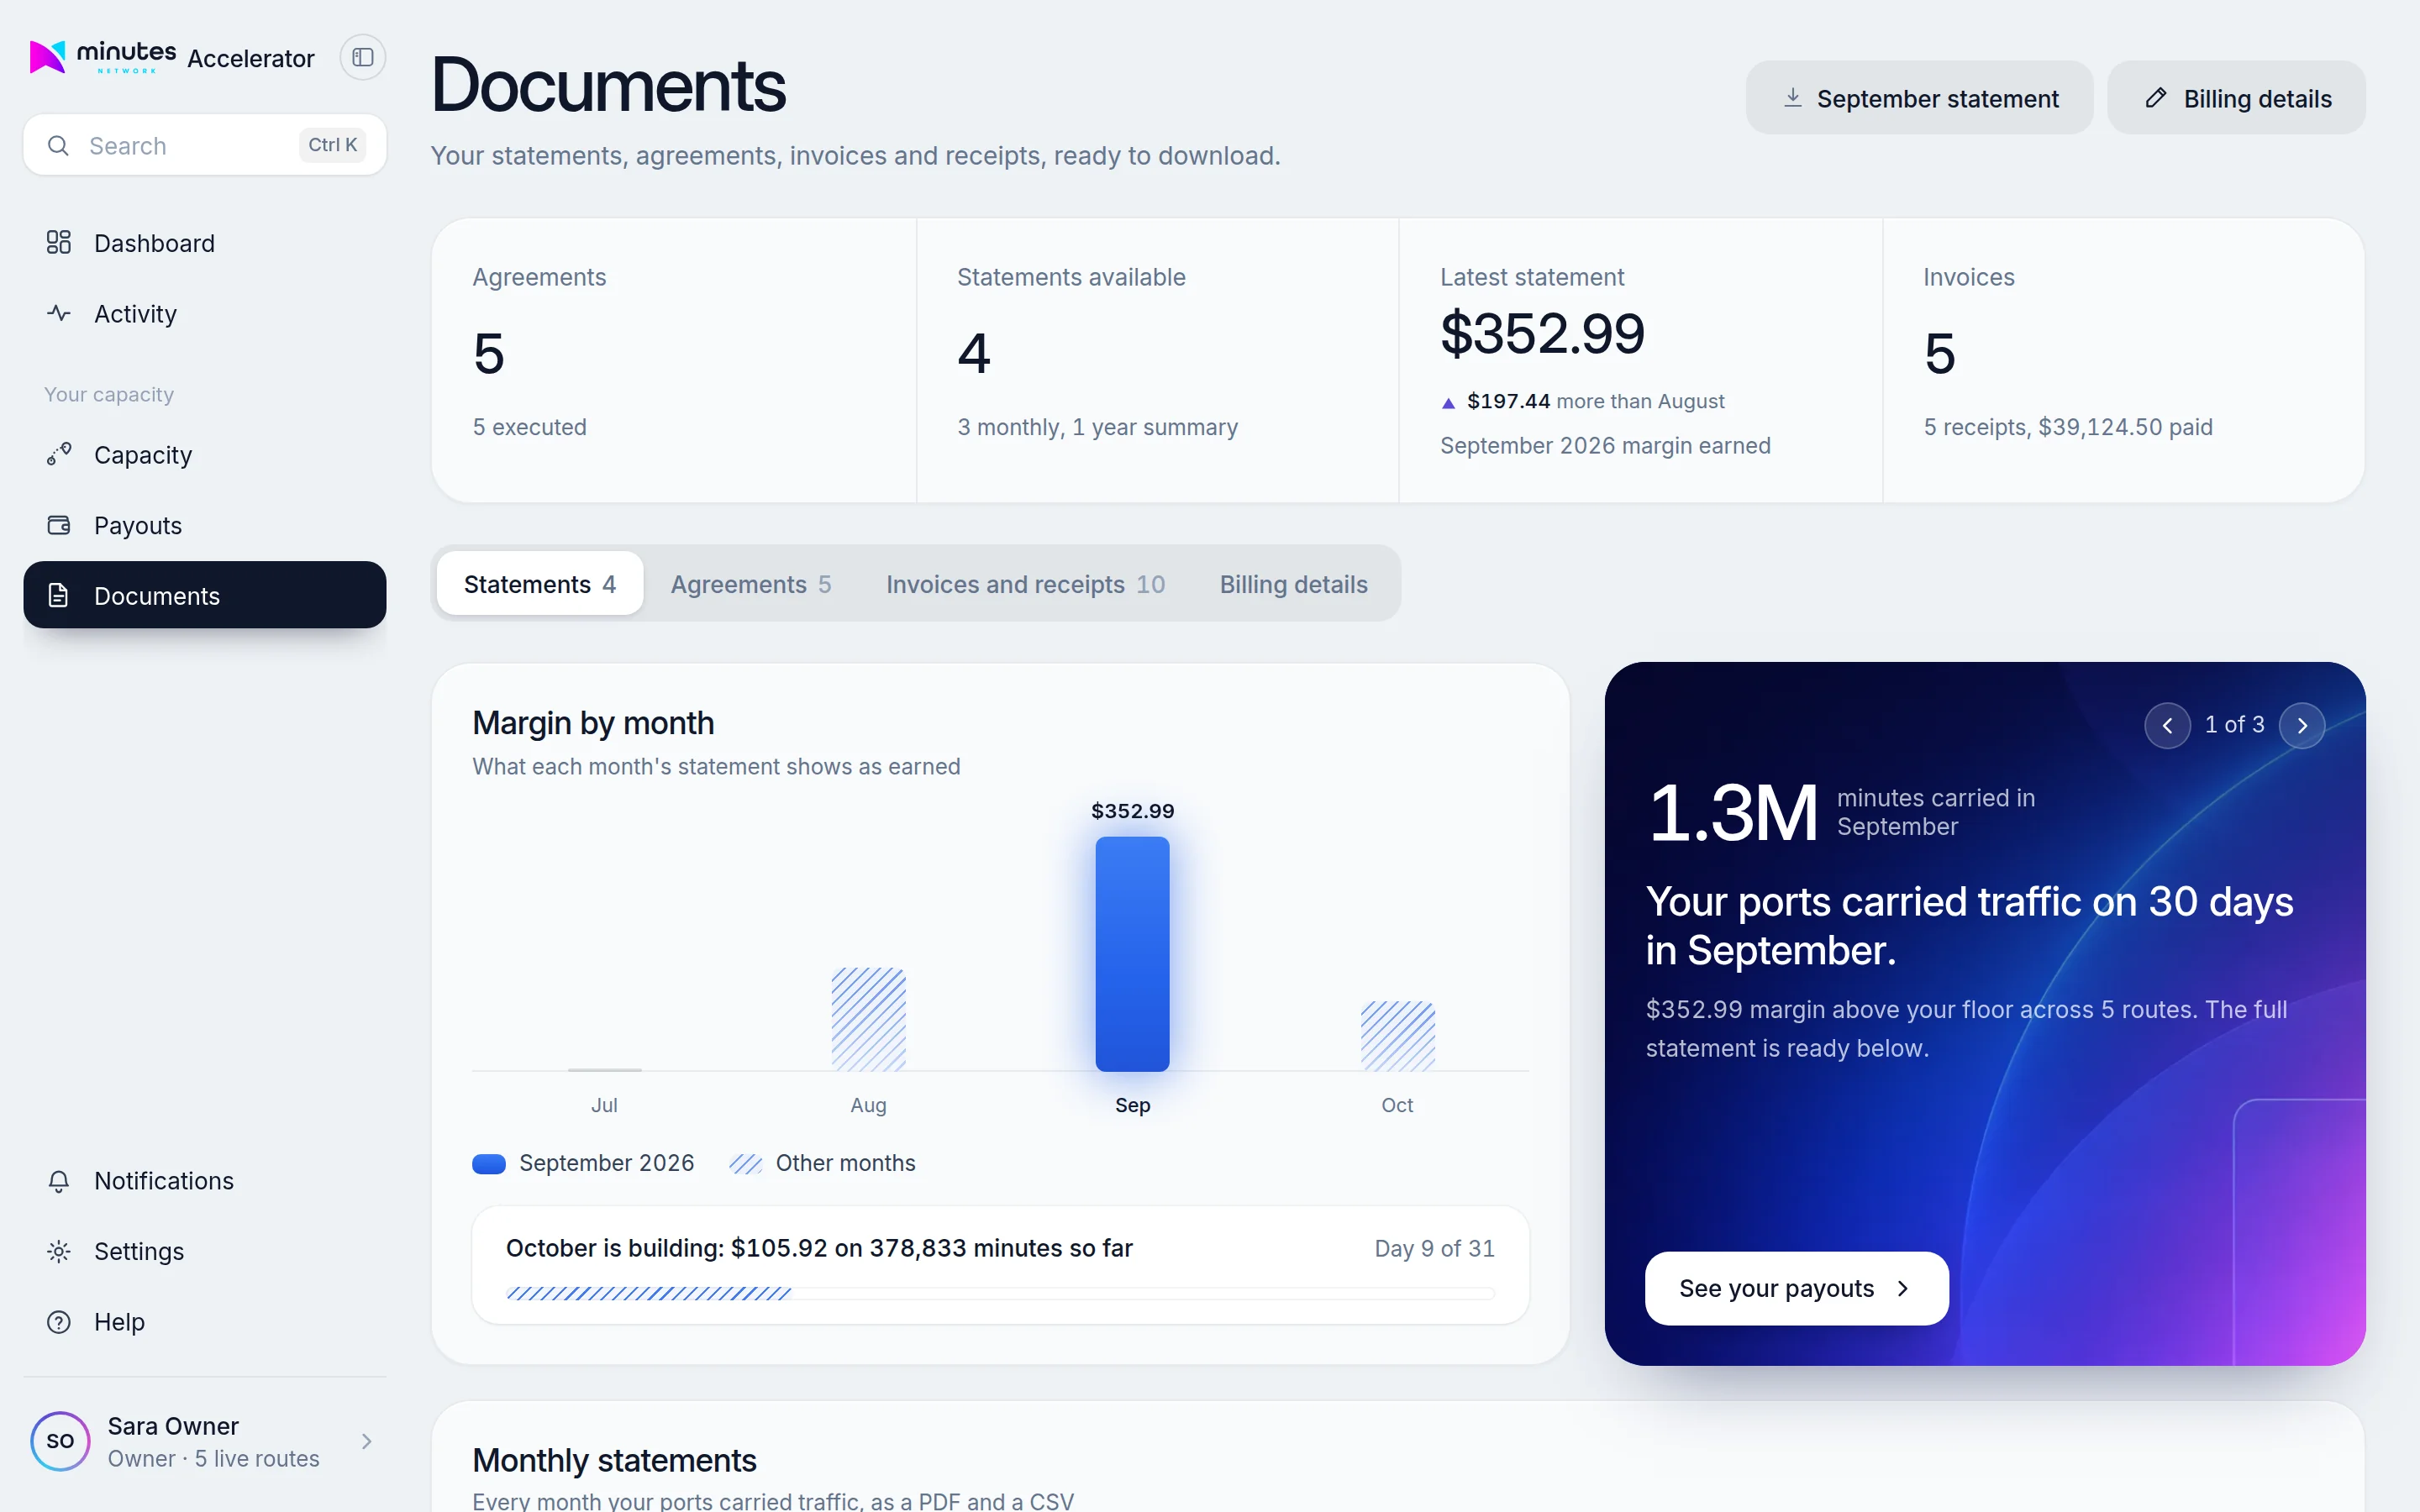Click "5 executed" text under Agreements

click(x=529, y=427)
